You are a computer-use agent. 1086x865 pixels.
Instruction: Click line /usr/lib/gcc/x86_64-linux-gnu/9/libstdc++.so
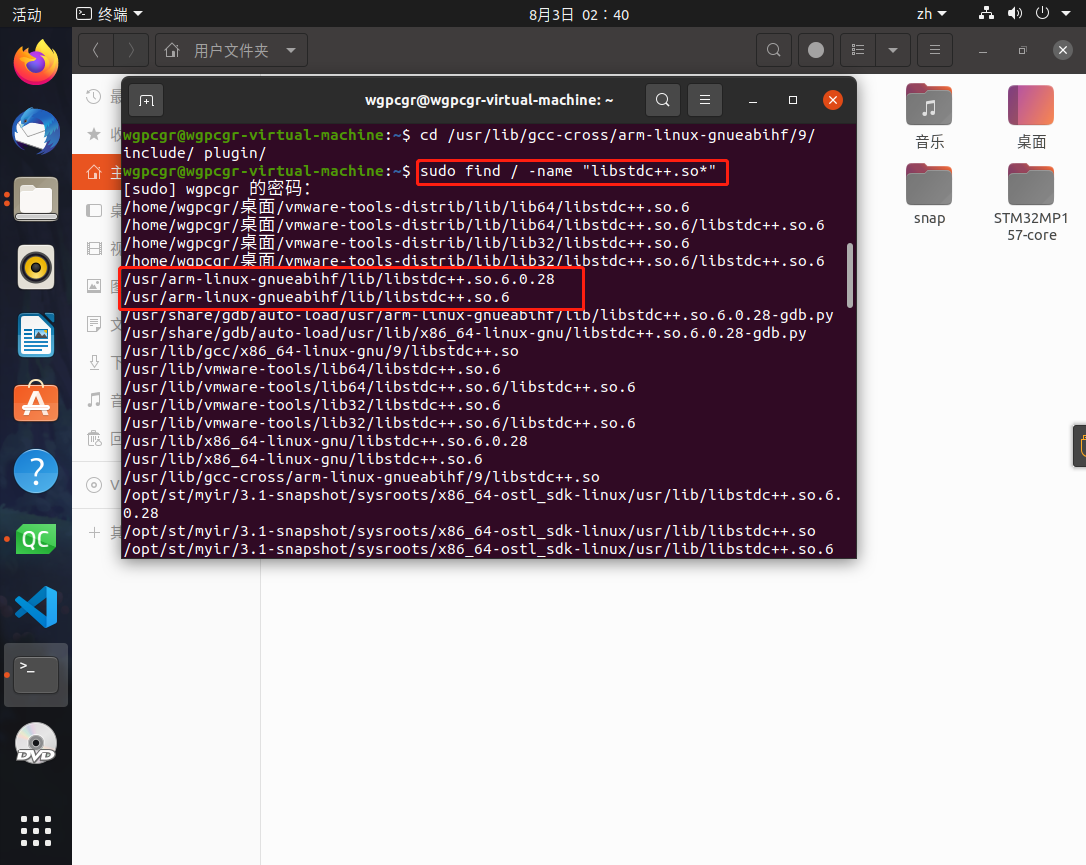(x=321, y=351)
